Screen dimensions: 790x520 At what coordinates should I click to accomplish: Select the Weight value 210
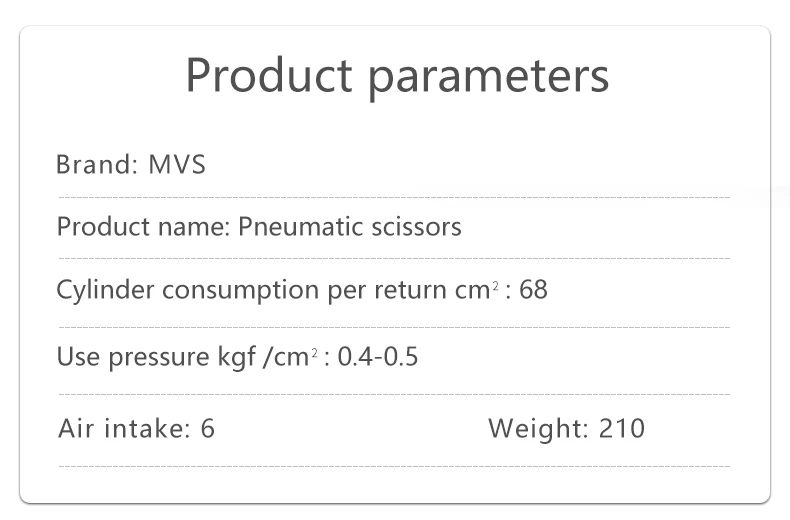622,429
